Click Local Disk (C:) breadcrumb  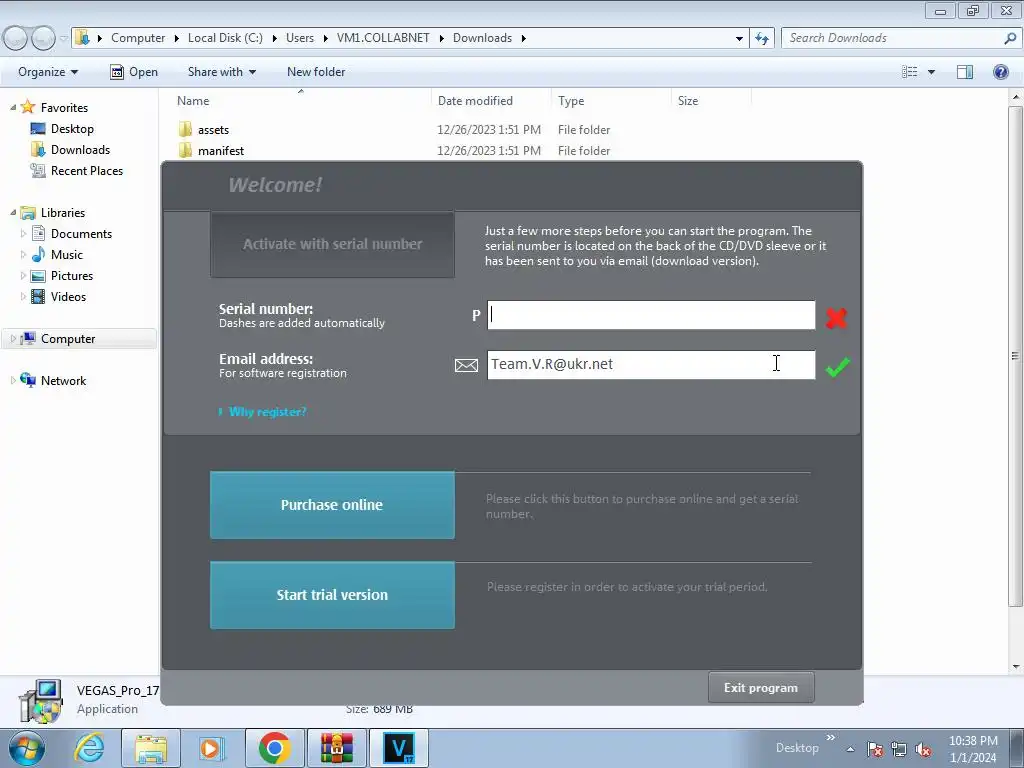[x=225, y=38]
